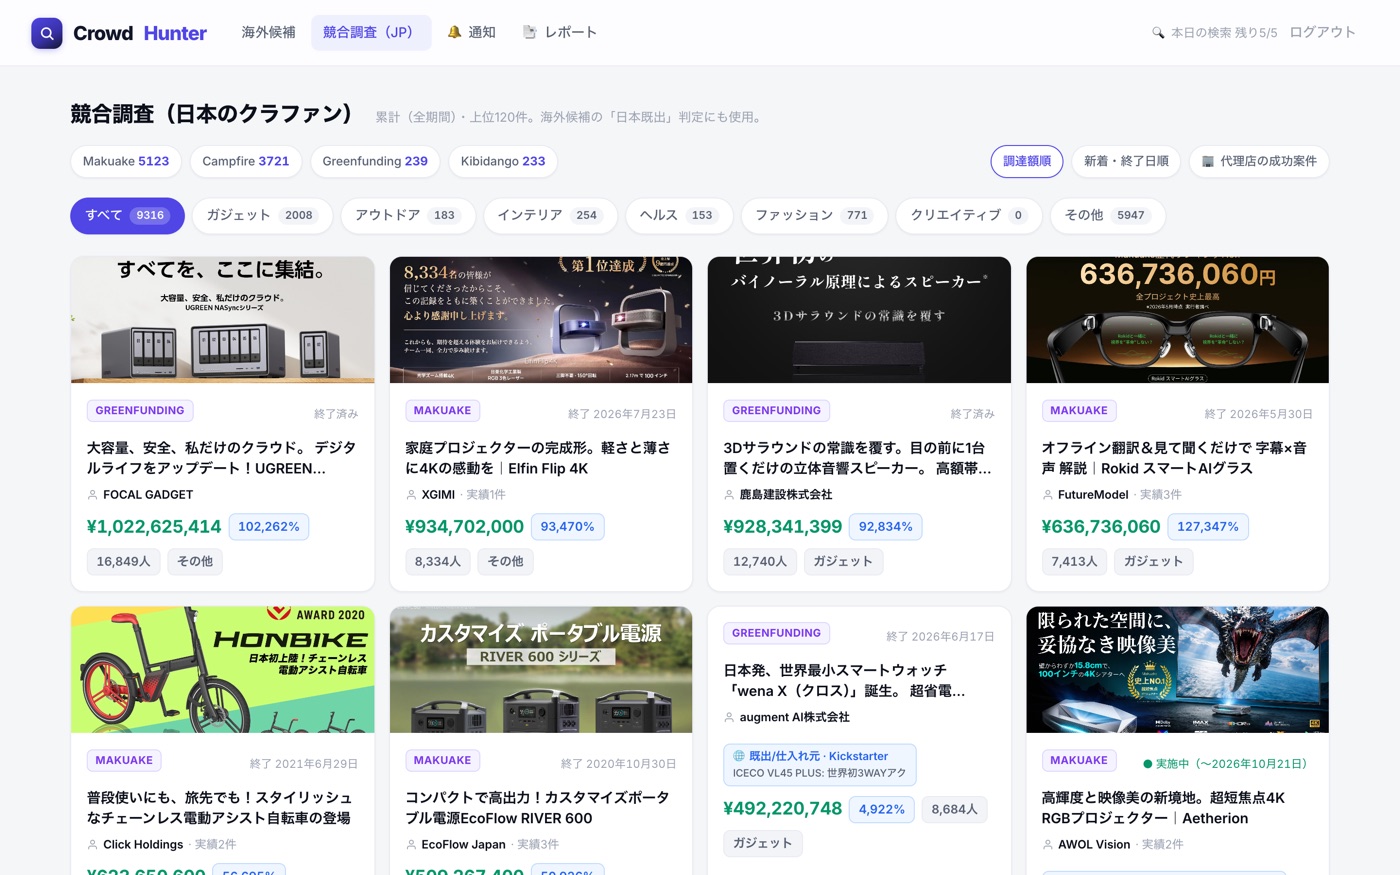
Task: Filter by クリエイティブ 0 category
Action: [968, 215]
